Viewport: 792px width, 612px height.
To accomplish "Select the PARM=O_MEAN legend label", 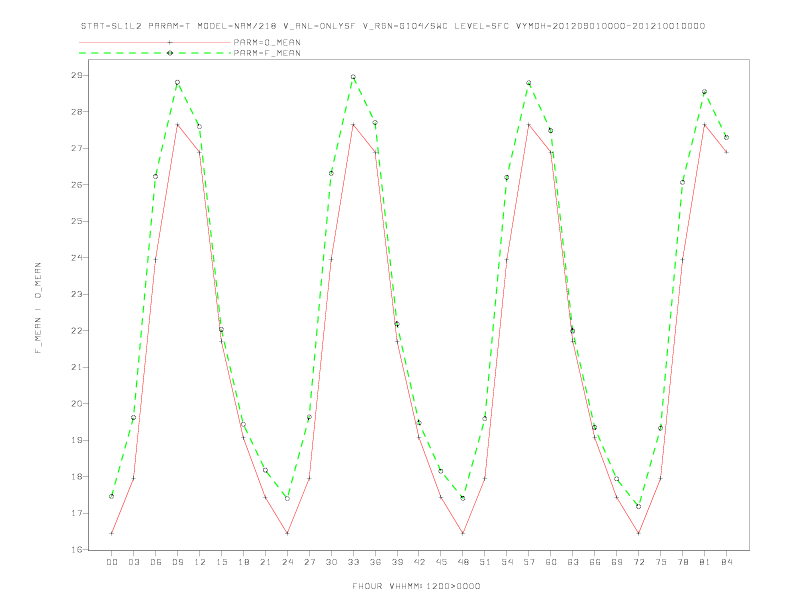I will click(267, 42).
